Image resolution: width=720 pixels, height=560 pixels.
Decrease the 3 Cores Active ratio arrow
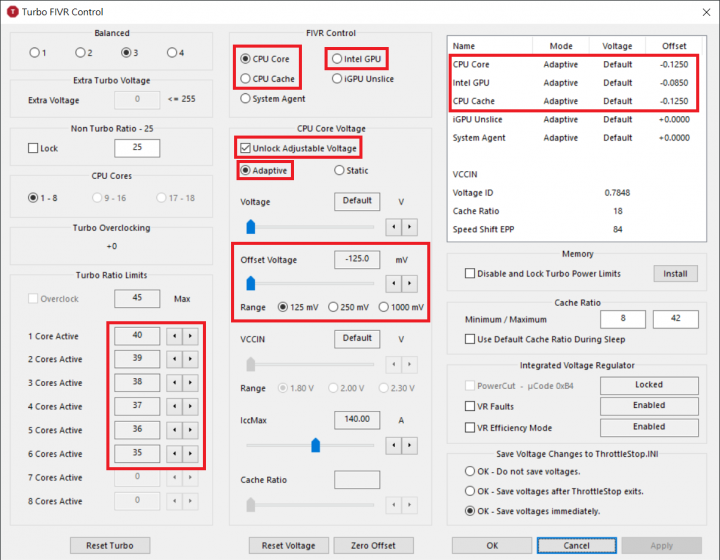click(x=174, y=382)
